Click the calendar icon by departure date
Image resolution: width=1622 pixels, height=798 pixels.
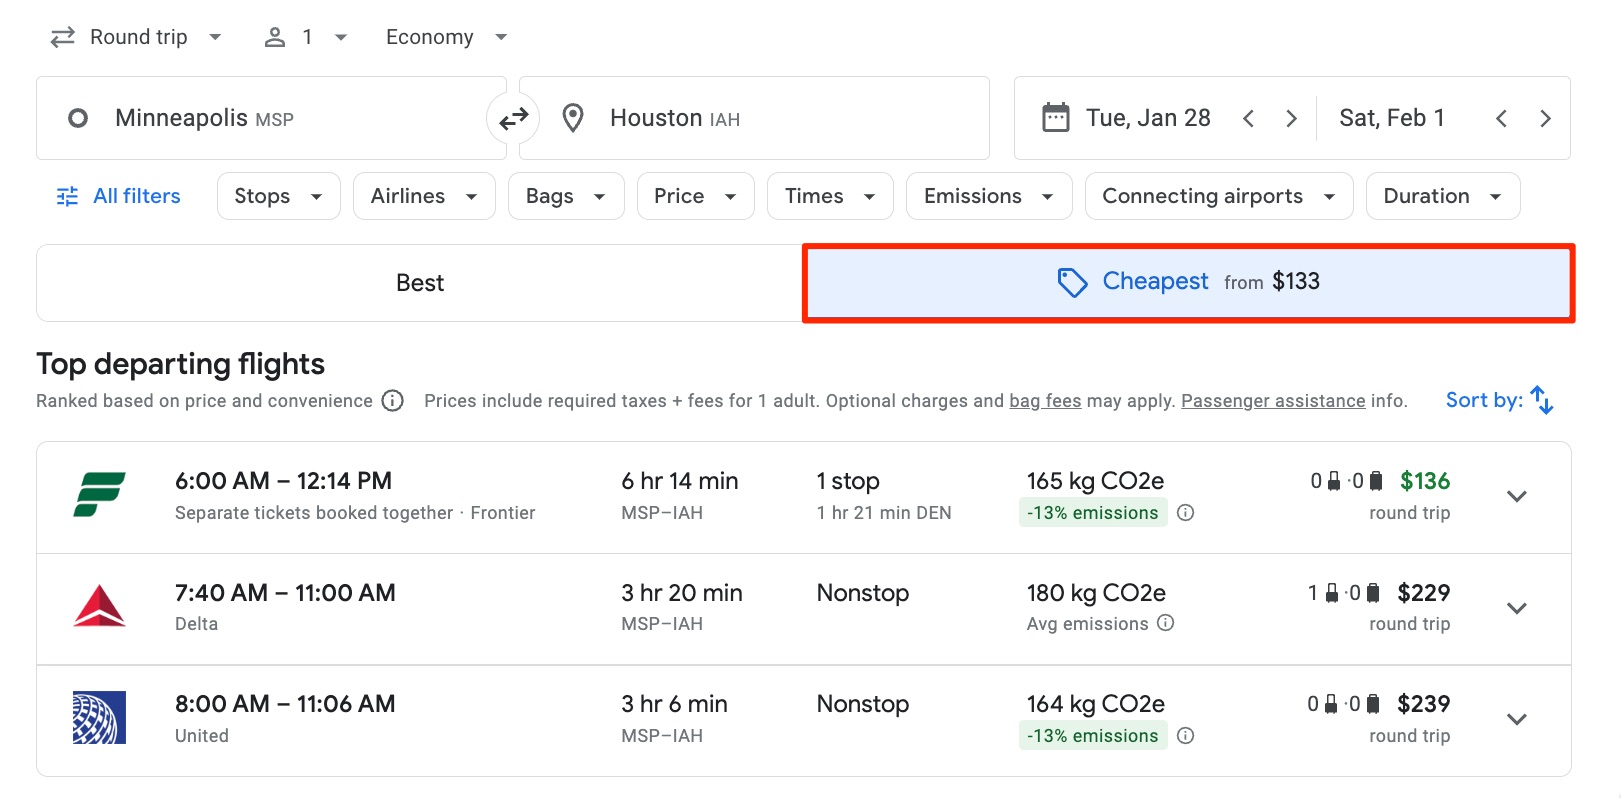click(1056, 118)
